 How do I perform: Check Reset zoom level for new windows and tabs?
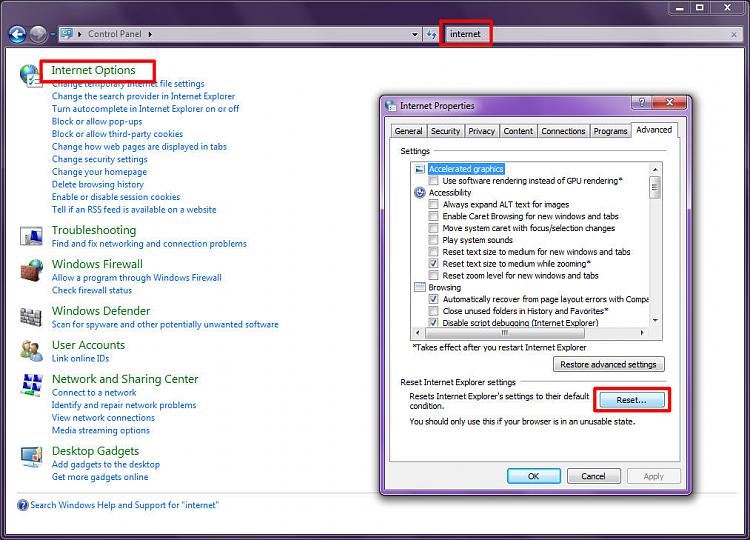(433, 276)
